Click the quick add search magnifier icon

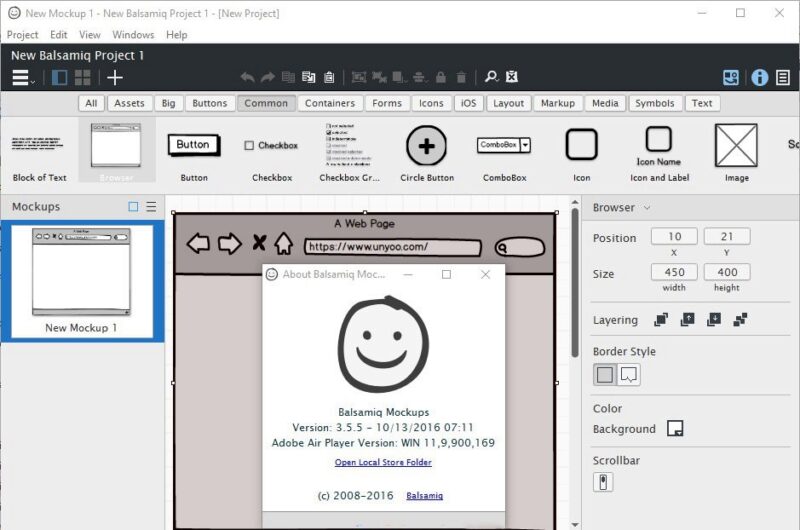491,77
